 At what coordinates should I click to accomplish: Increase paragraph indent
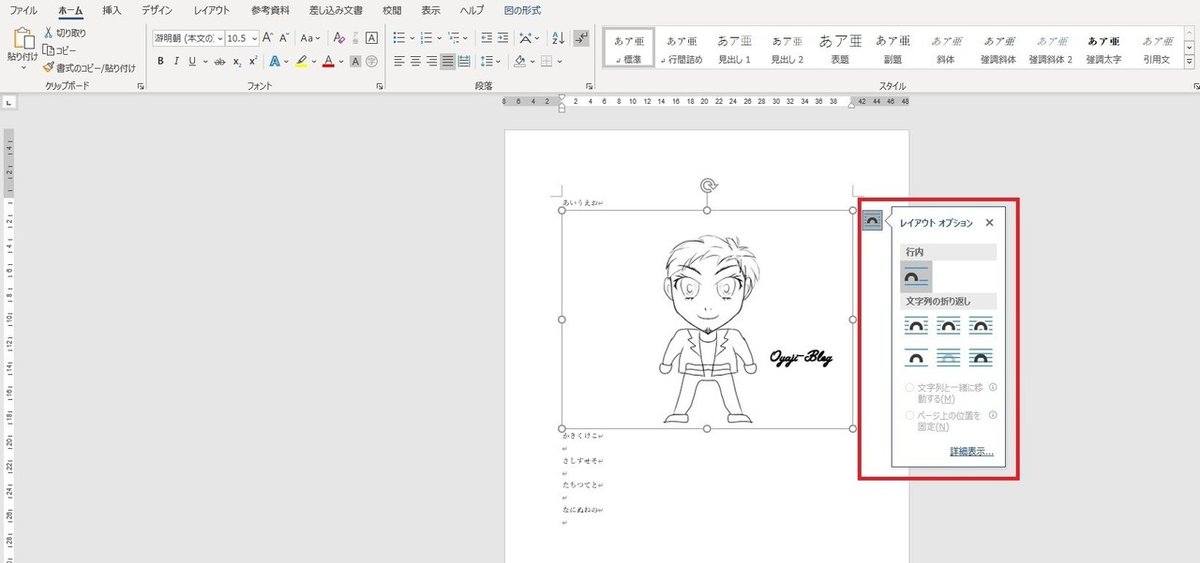coord(504,38)
